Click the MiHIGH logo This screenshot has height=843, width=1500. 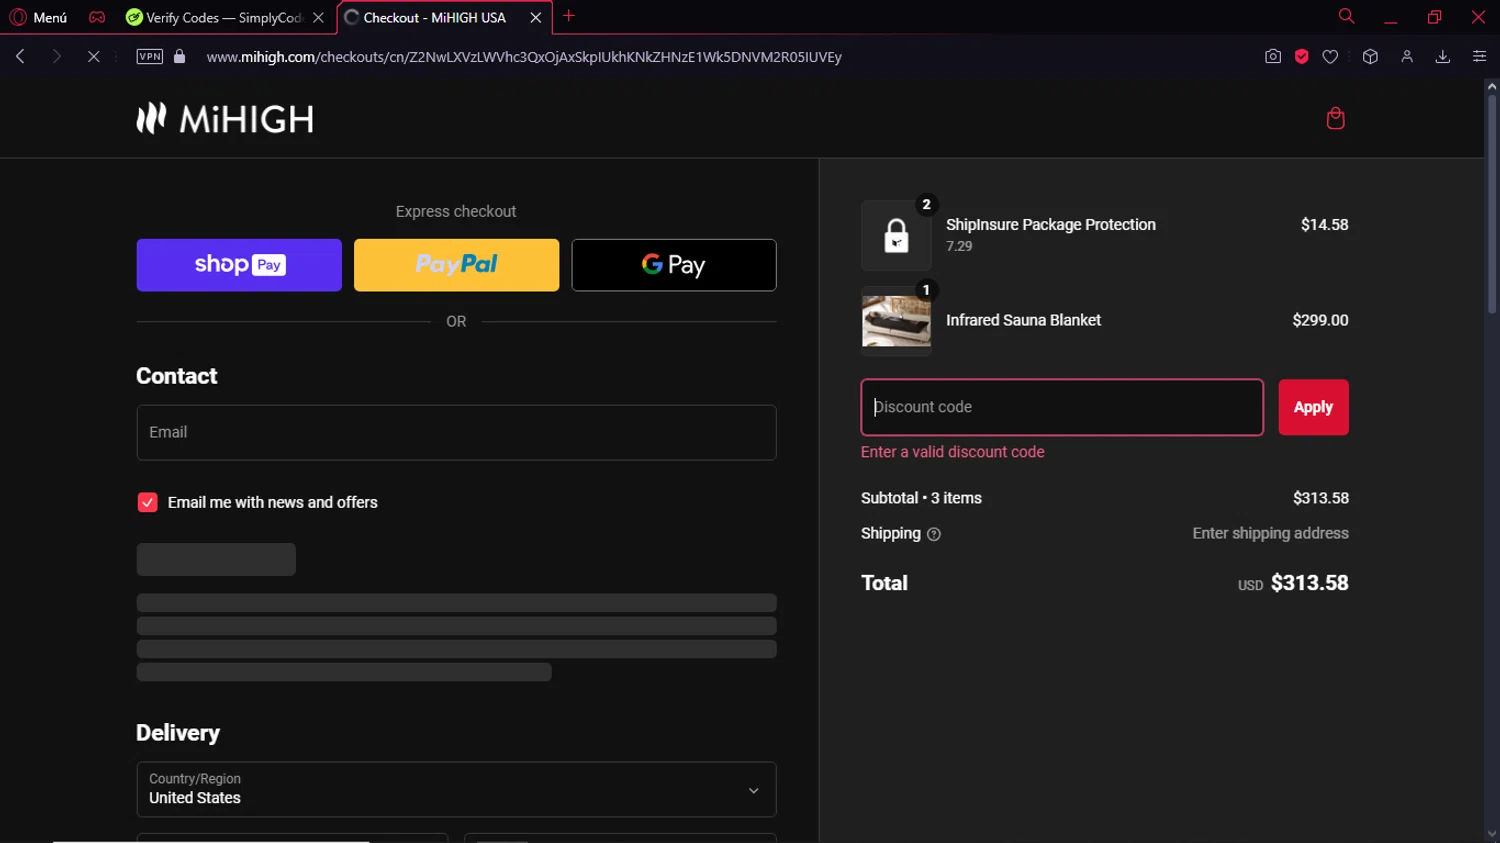pos(225,119)
